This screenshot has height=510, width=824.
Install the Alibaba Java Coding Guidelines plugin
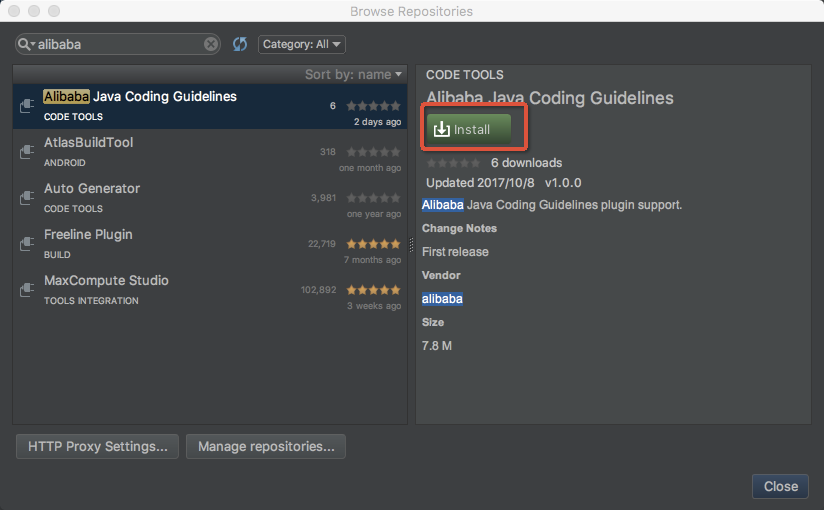[x=469, y=130]
